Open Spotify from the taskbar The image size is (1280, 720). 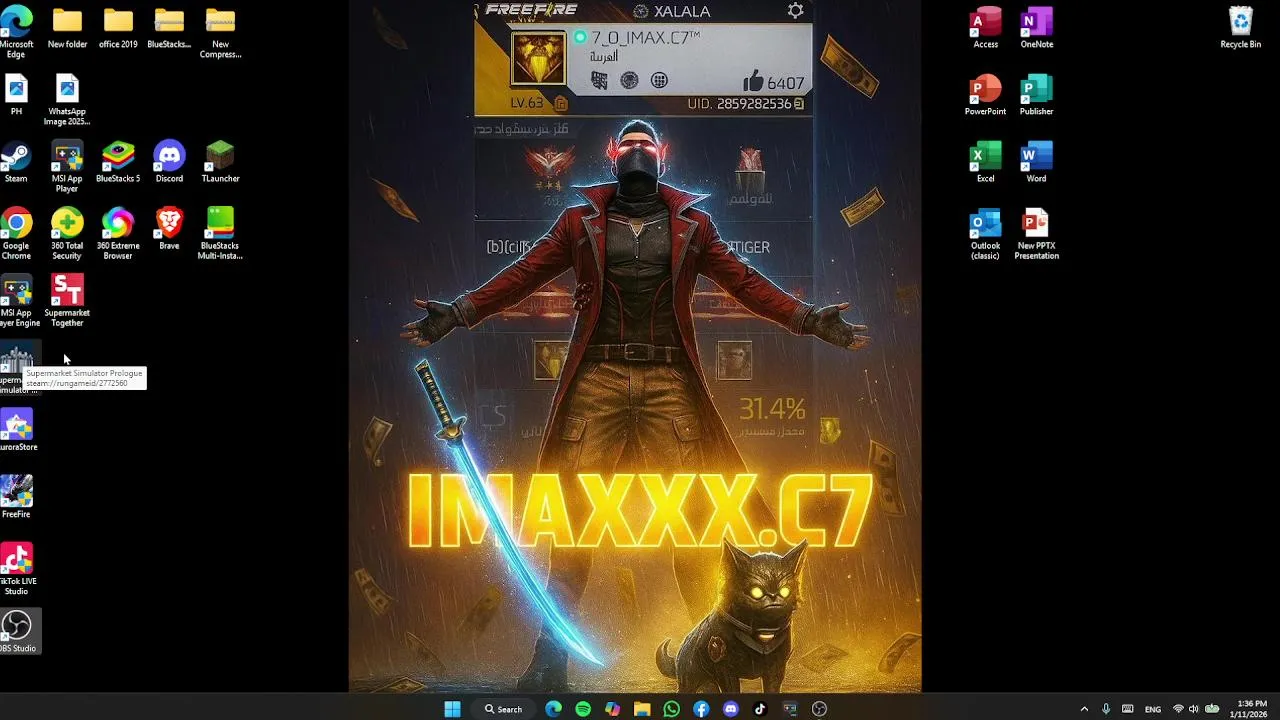pos(583,709)
